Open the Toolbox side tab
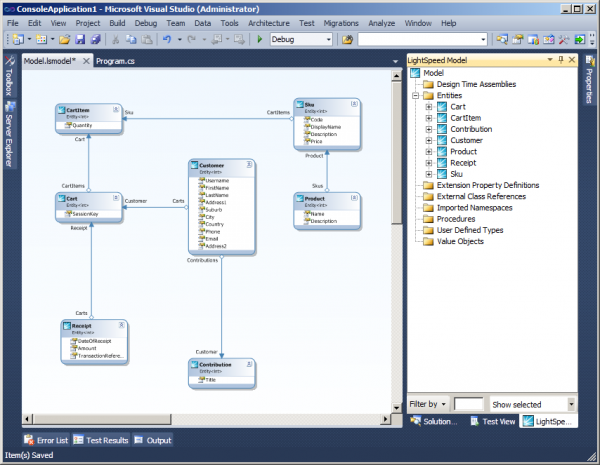This screenshot has width=600, height=465. pos(9,76)
